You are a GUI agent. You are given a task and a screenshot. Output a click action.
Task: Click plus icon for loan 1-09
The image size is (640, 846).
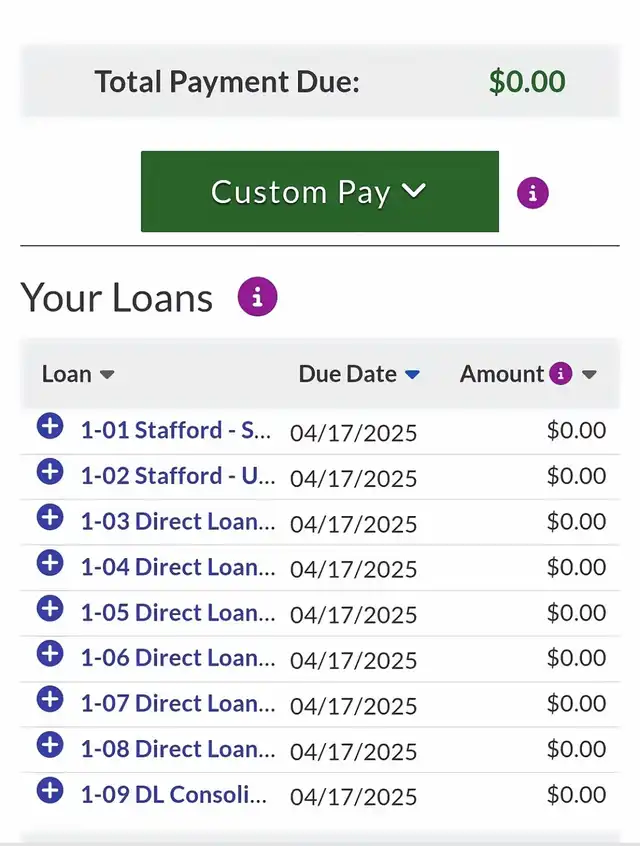tap(50, 791)
